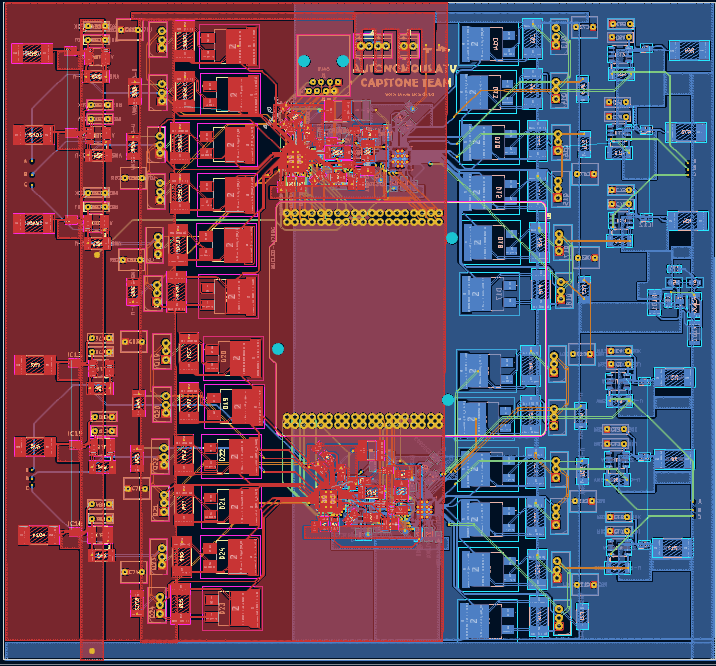Select the D23 diode footprint label
The height and width of the screenshot is (666, 716).
[x=222, y=607]
